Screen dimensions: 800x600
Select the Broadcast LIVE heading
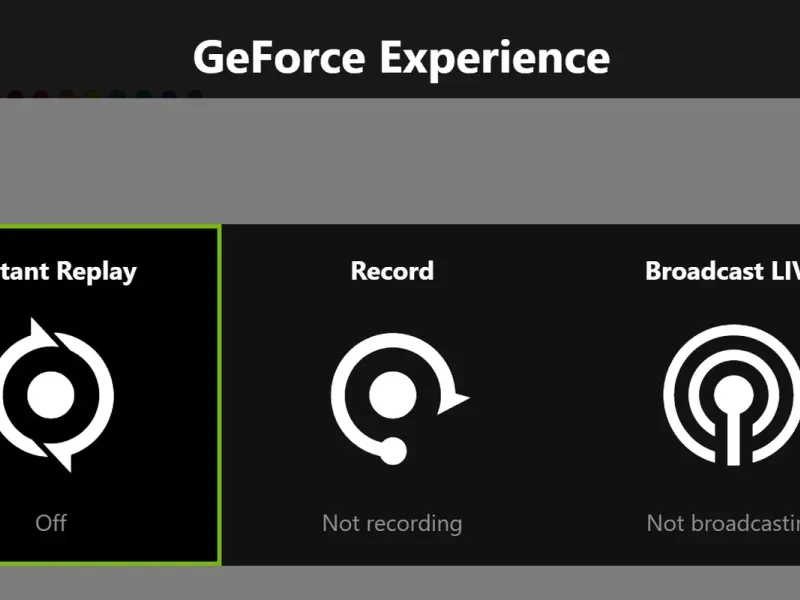pyautogui.click(x=722, y=271)
